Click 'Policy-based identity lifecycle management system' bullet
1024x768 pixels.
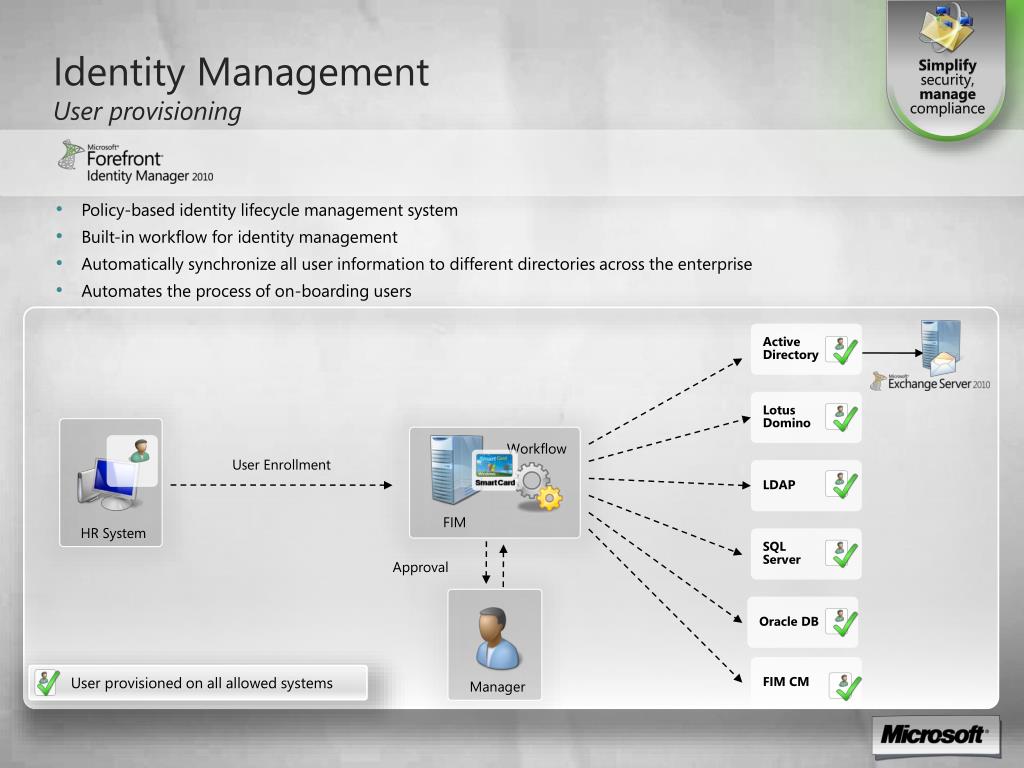point(269,210)
